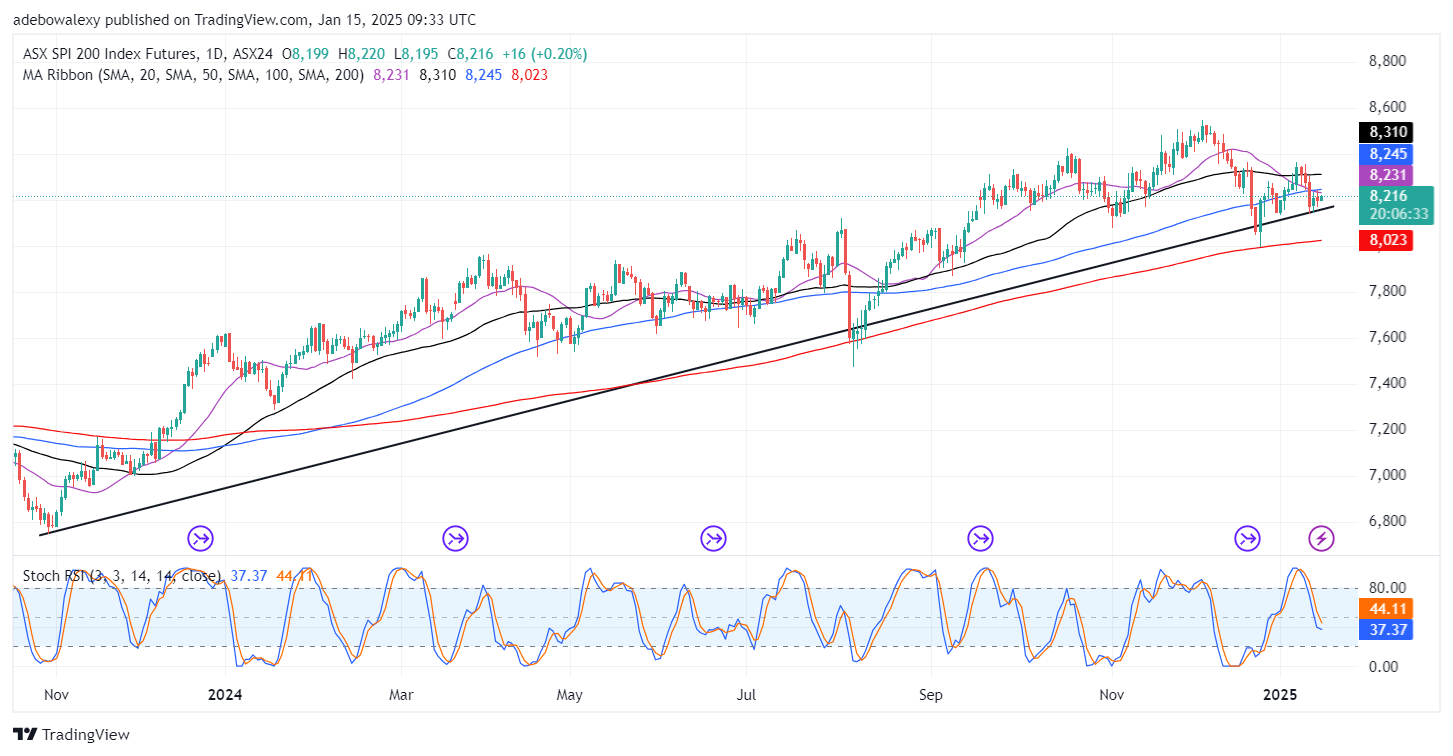1453x756 pixels.
Task: Click the black 8,310 price label
Action: 1388,132
